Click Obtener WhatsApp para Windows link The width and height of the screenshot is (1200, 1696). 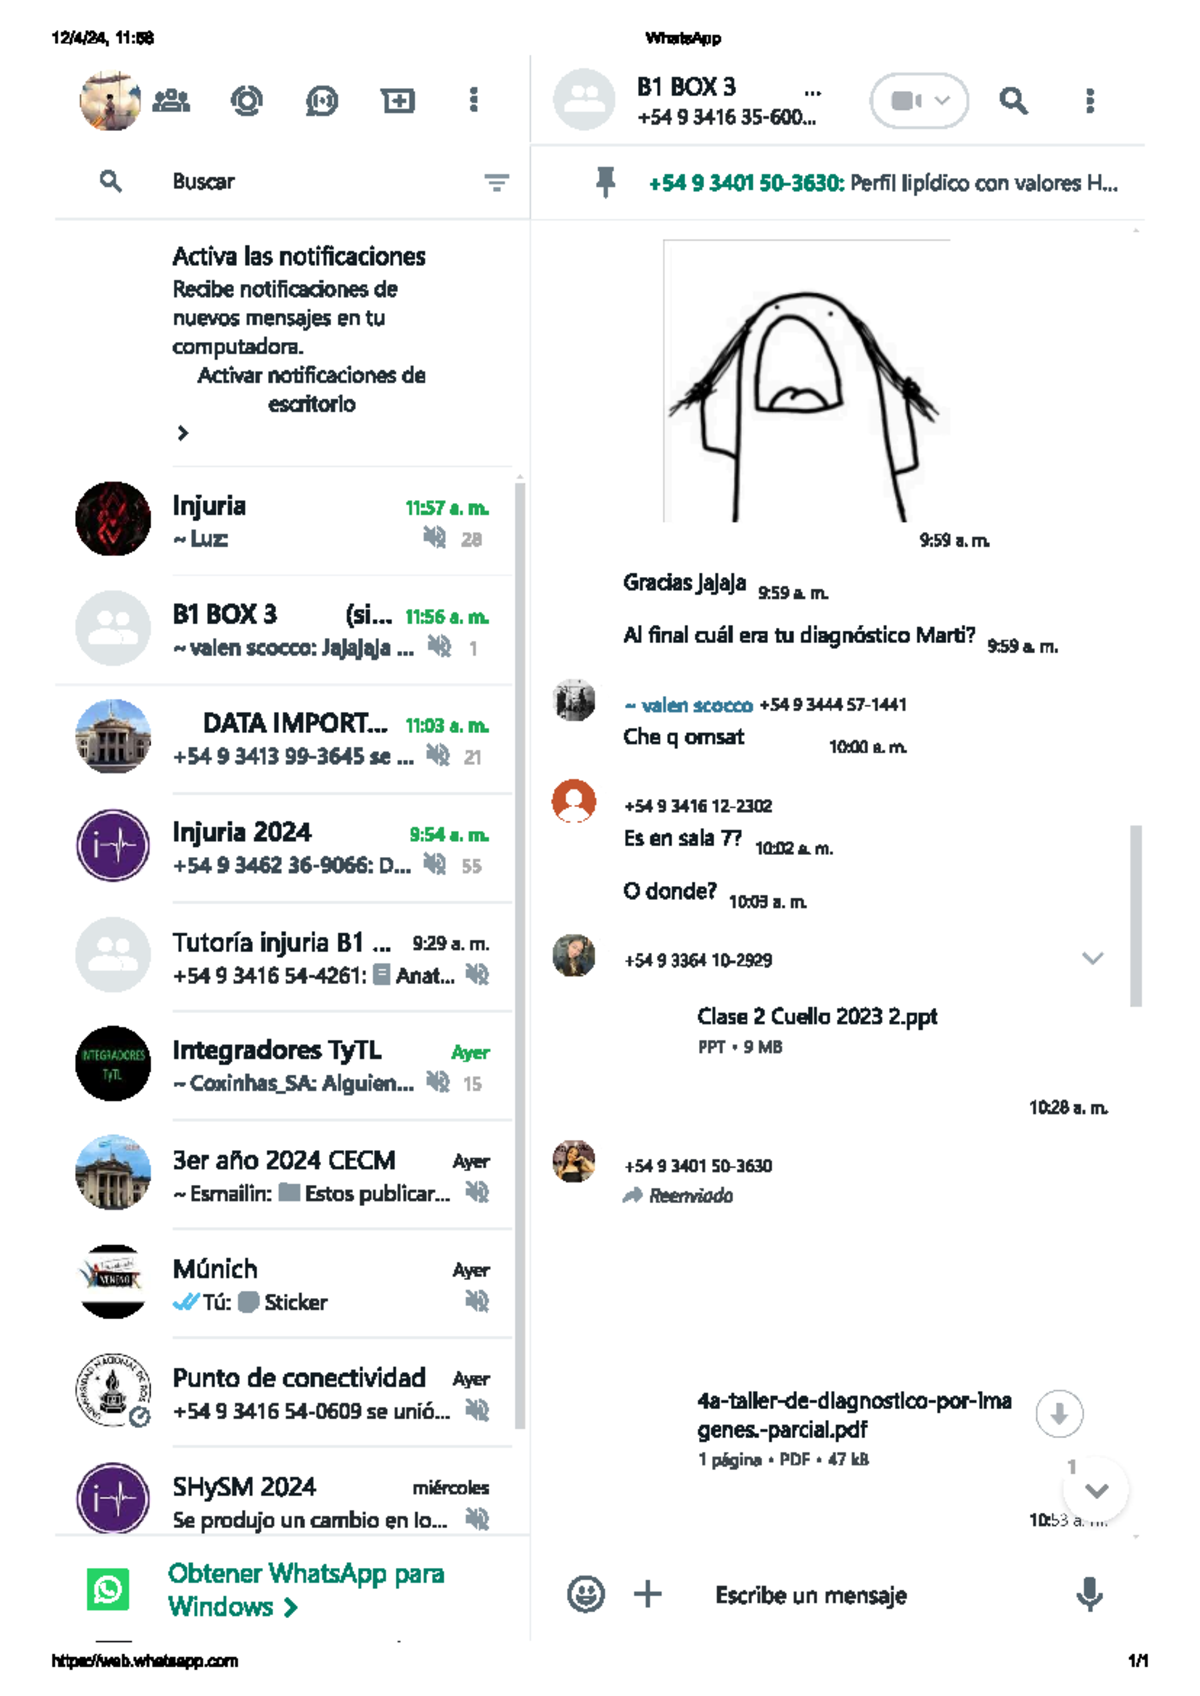tap(306, 1589)
